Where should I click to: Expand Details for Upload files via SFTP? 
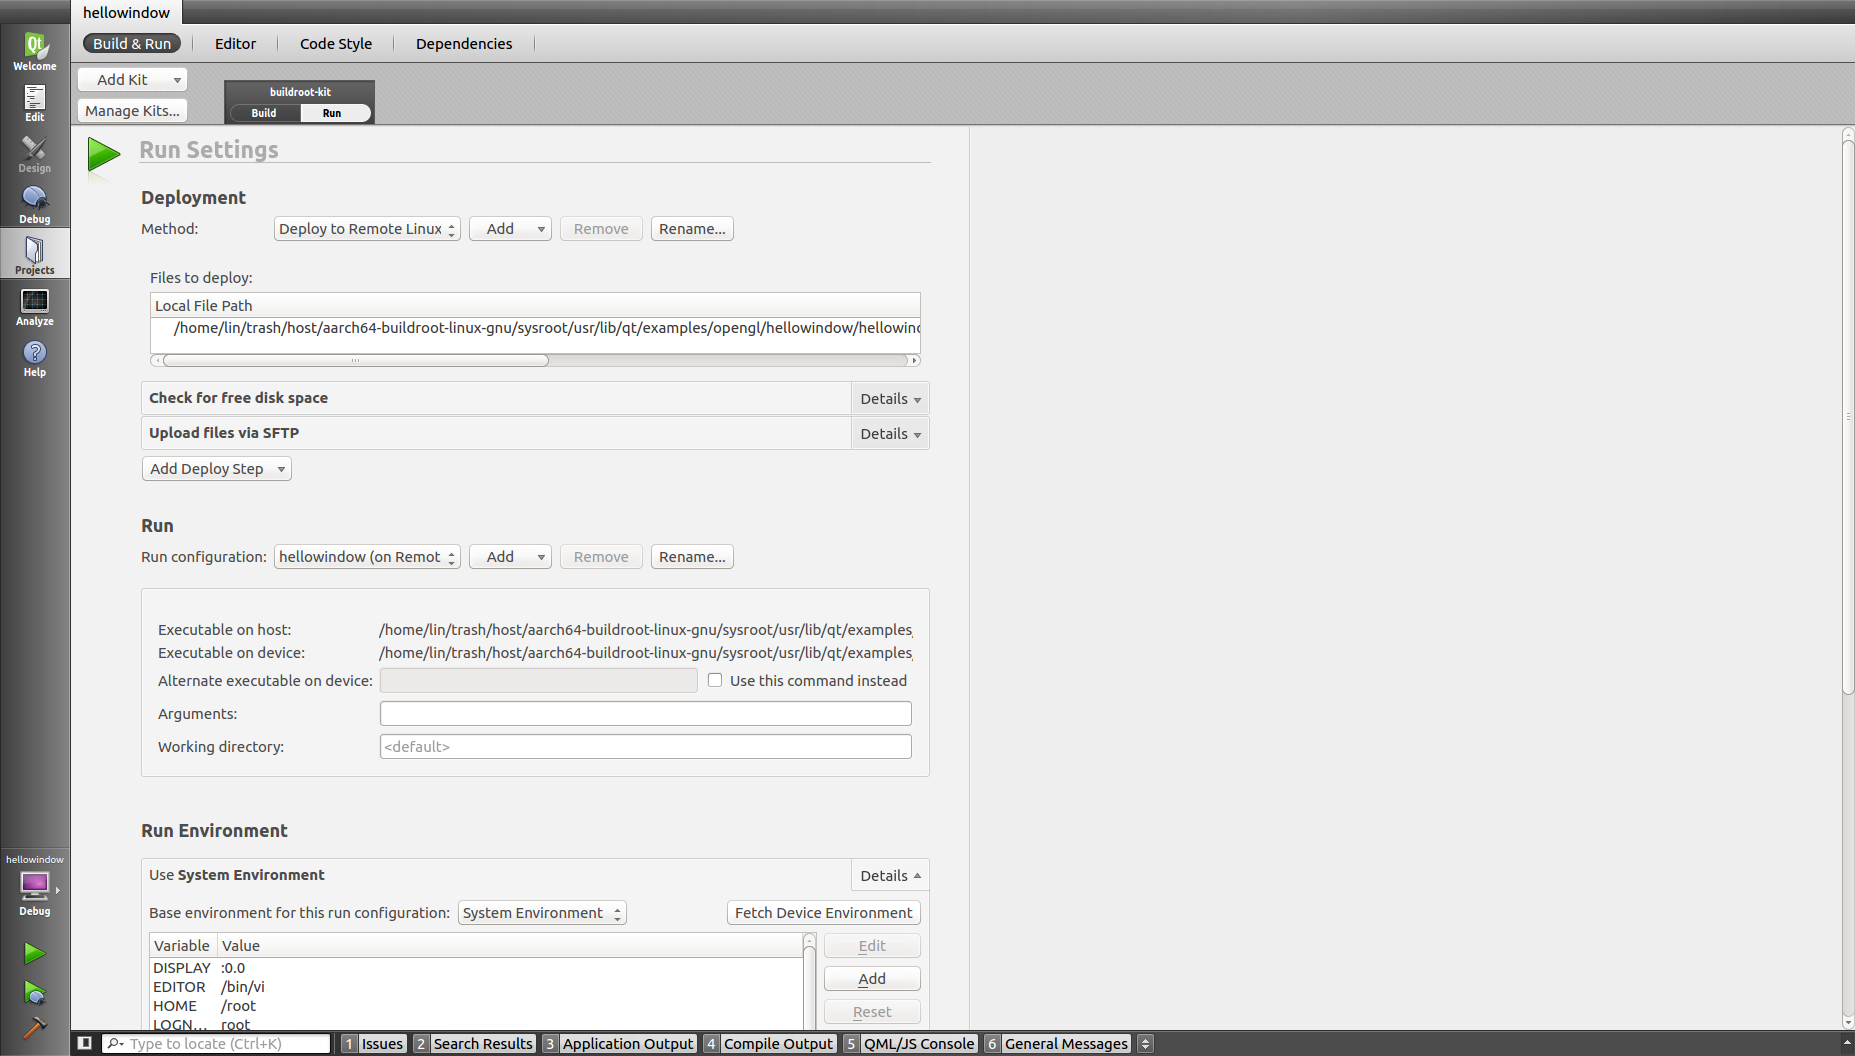pos(889,434)
